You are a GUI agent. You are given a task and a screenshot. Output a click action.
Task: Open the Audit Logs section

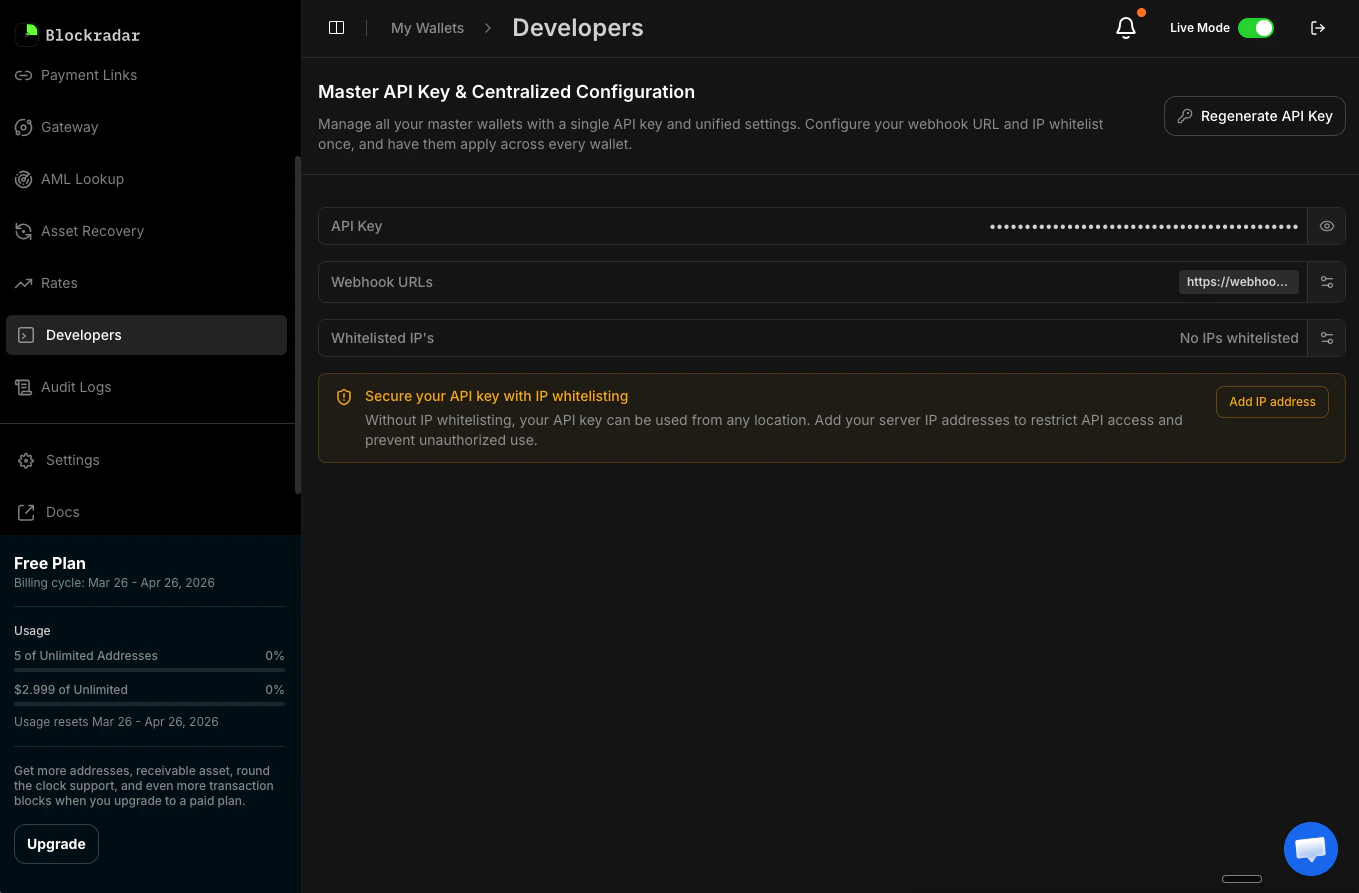[x=75, y=387]
